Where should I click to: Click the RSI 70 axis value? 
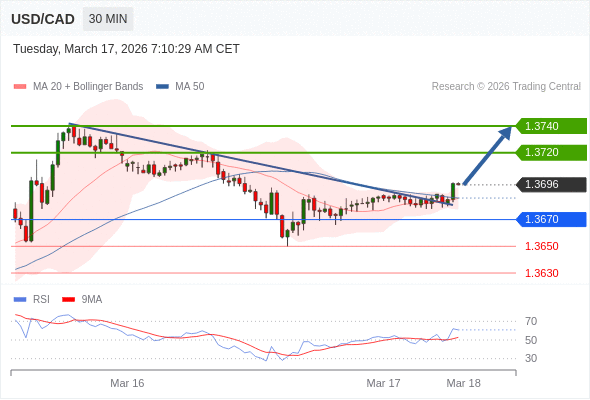click(x=531, y=321)
